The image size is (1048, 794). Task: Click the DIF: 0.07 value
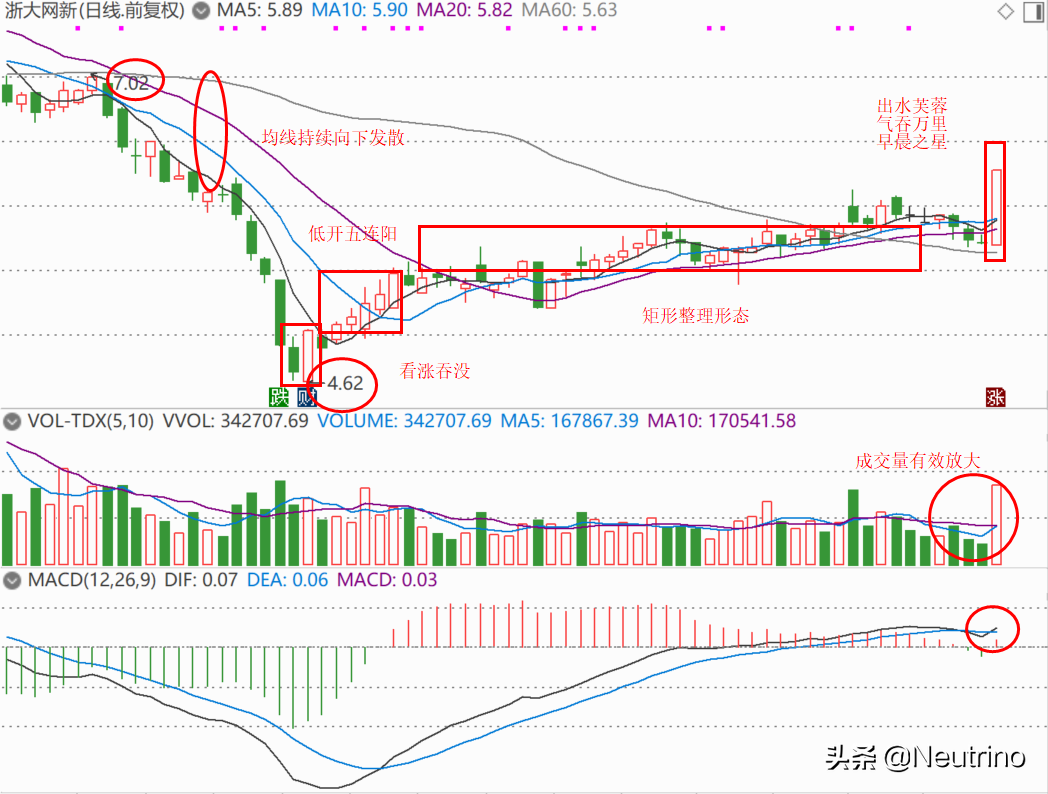(x=201, y=580)
